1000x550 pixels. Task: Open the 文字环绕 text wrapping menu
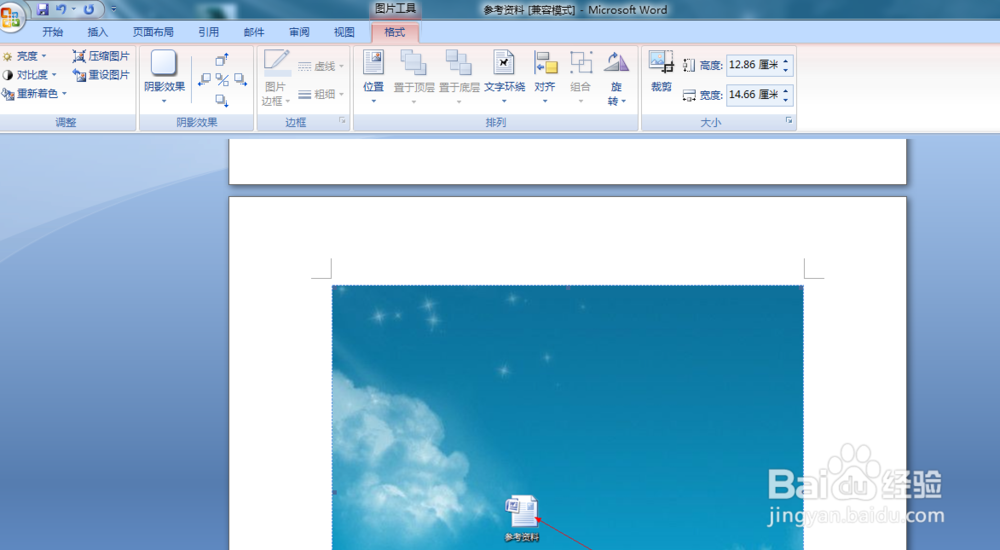point(504,77)
